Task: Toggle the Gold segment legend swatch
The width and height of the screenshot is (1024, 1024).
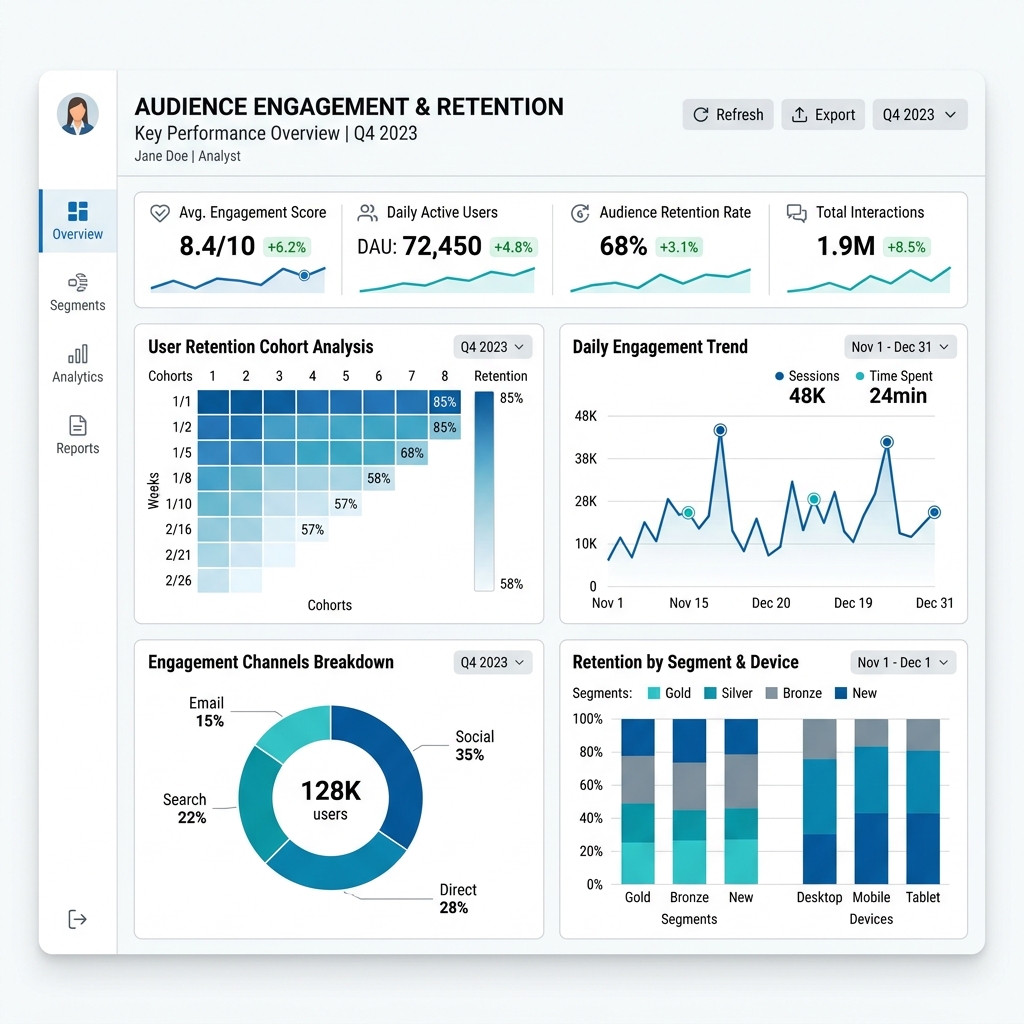Action: tap(654, 693)
